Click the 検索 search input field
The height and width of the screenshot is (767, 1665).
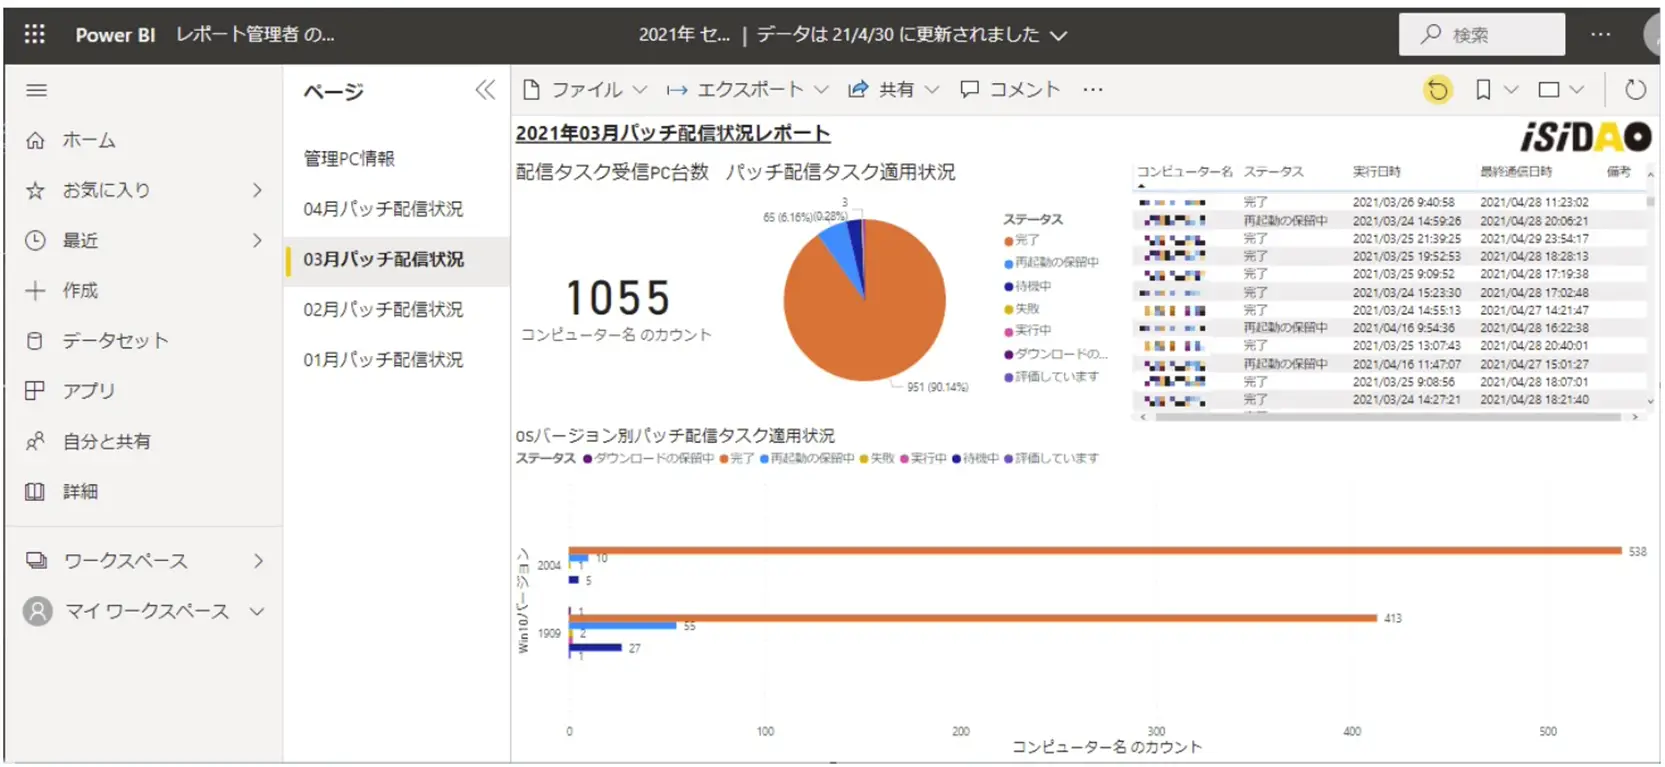pyautogui.click(x=1482, y=34)
